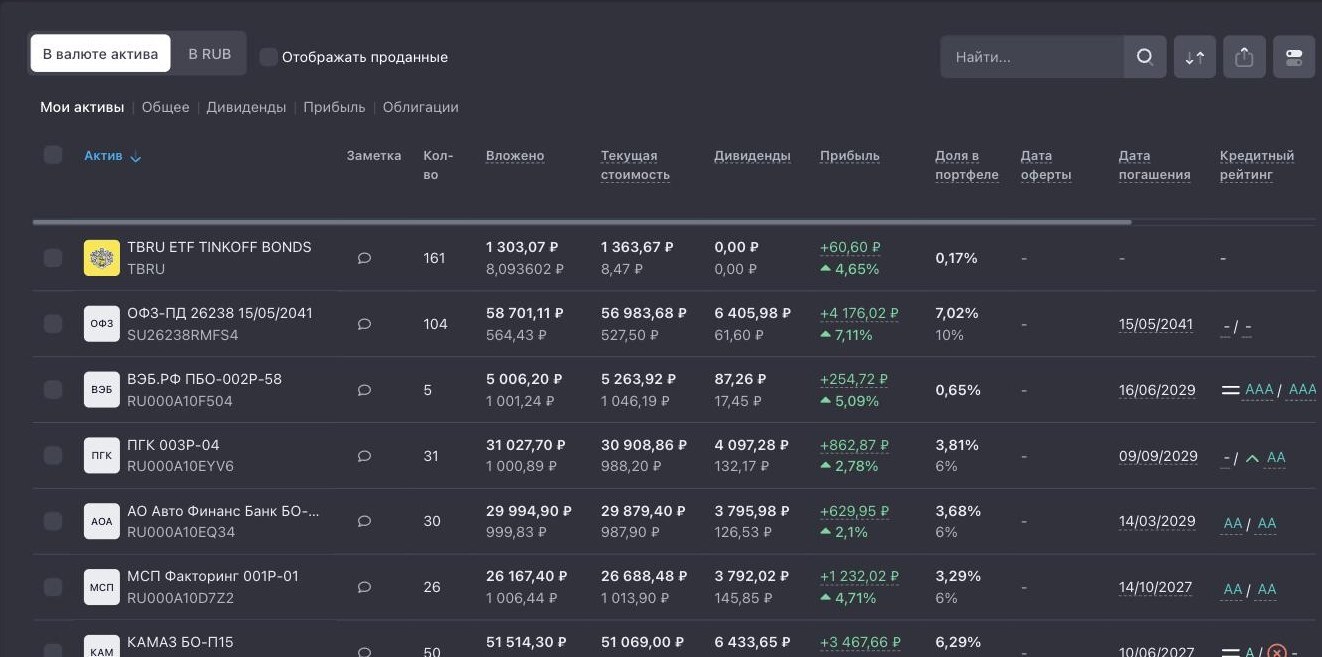Open note icon for ОФЗ-ПД 26238 row
This screenshot has width=1322, height=657.
tap(364, 324)
